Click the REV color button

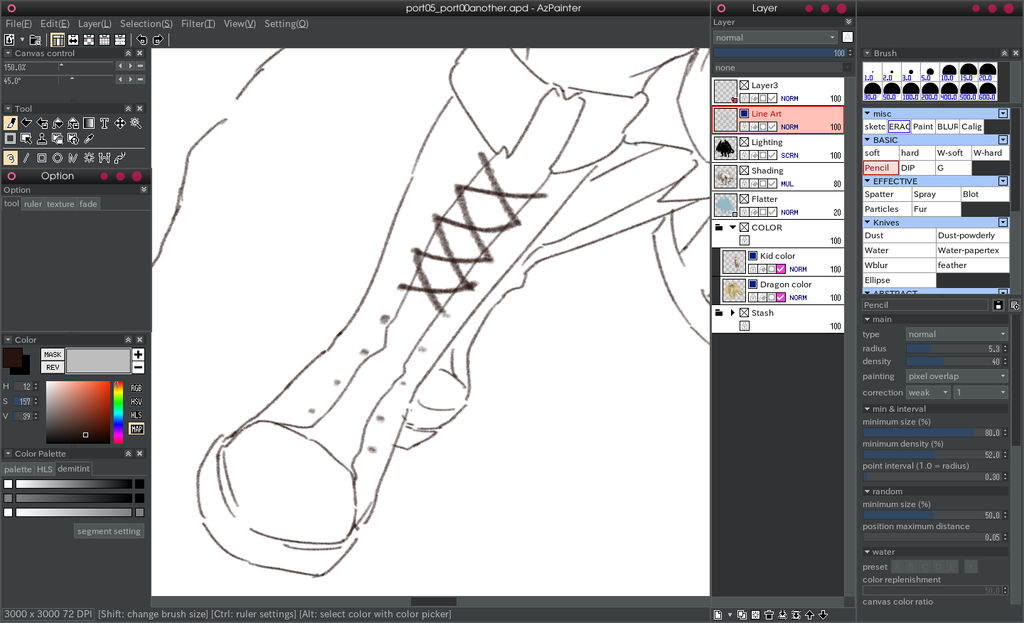point(53,368)
